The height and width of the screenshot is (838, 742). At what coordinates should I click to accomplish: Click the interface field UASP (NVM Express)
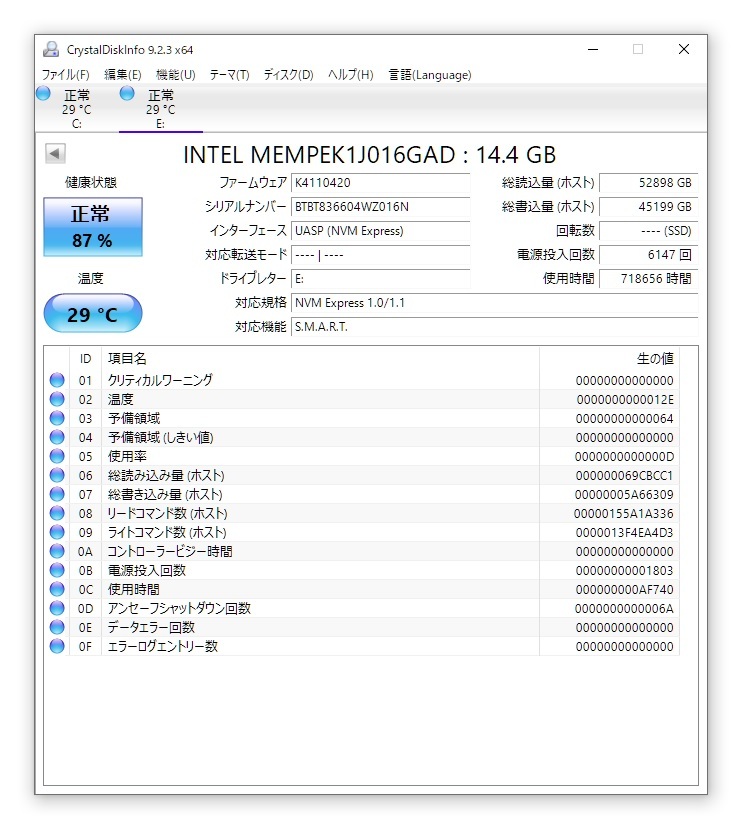381,231
